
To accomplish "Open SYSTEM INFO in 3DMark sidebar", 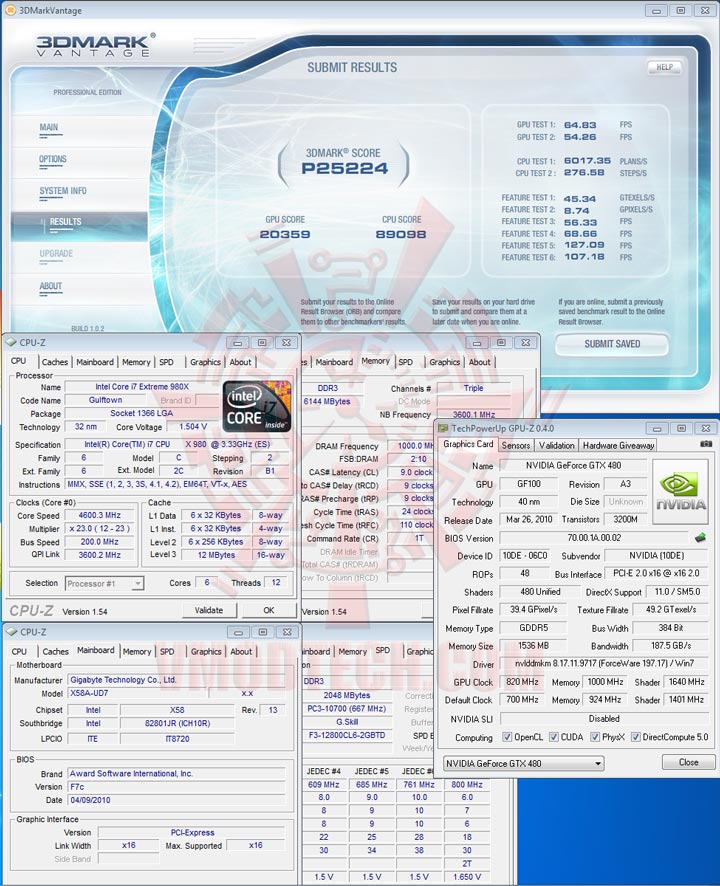I will 63,191.
